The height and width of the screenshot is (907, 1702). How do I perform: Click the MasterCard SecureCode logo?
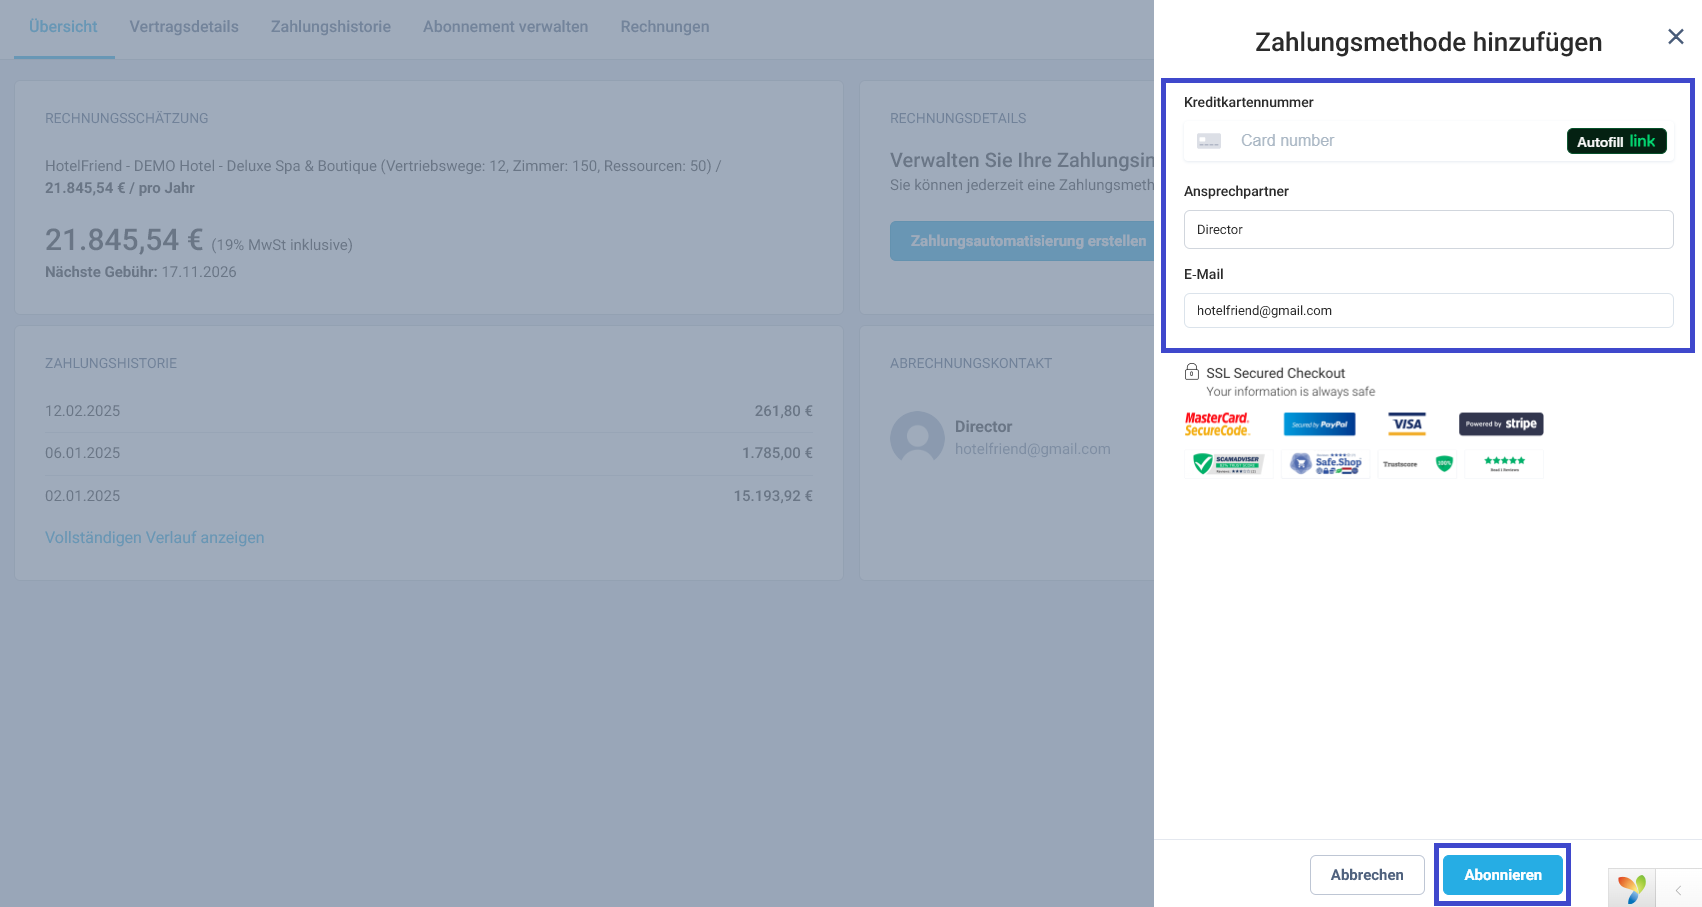(1217, 424)
